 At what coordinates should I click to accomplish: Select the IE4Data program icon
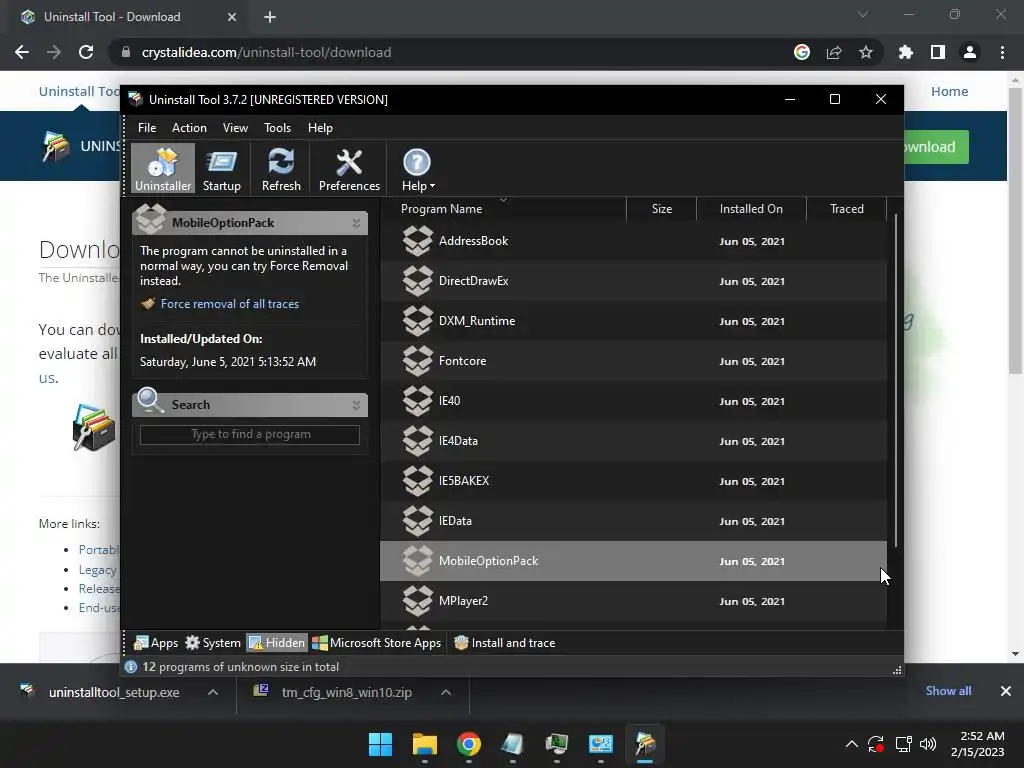[417, 441]
